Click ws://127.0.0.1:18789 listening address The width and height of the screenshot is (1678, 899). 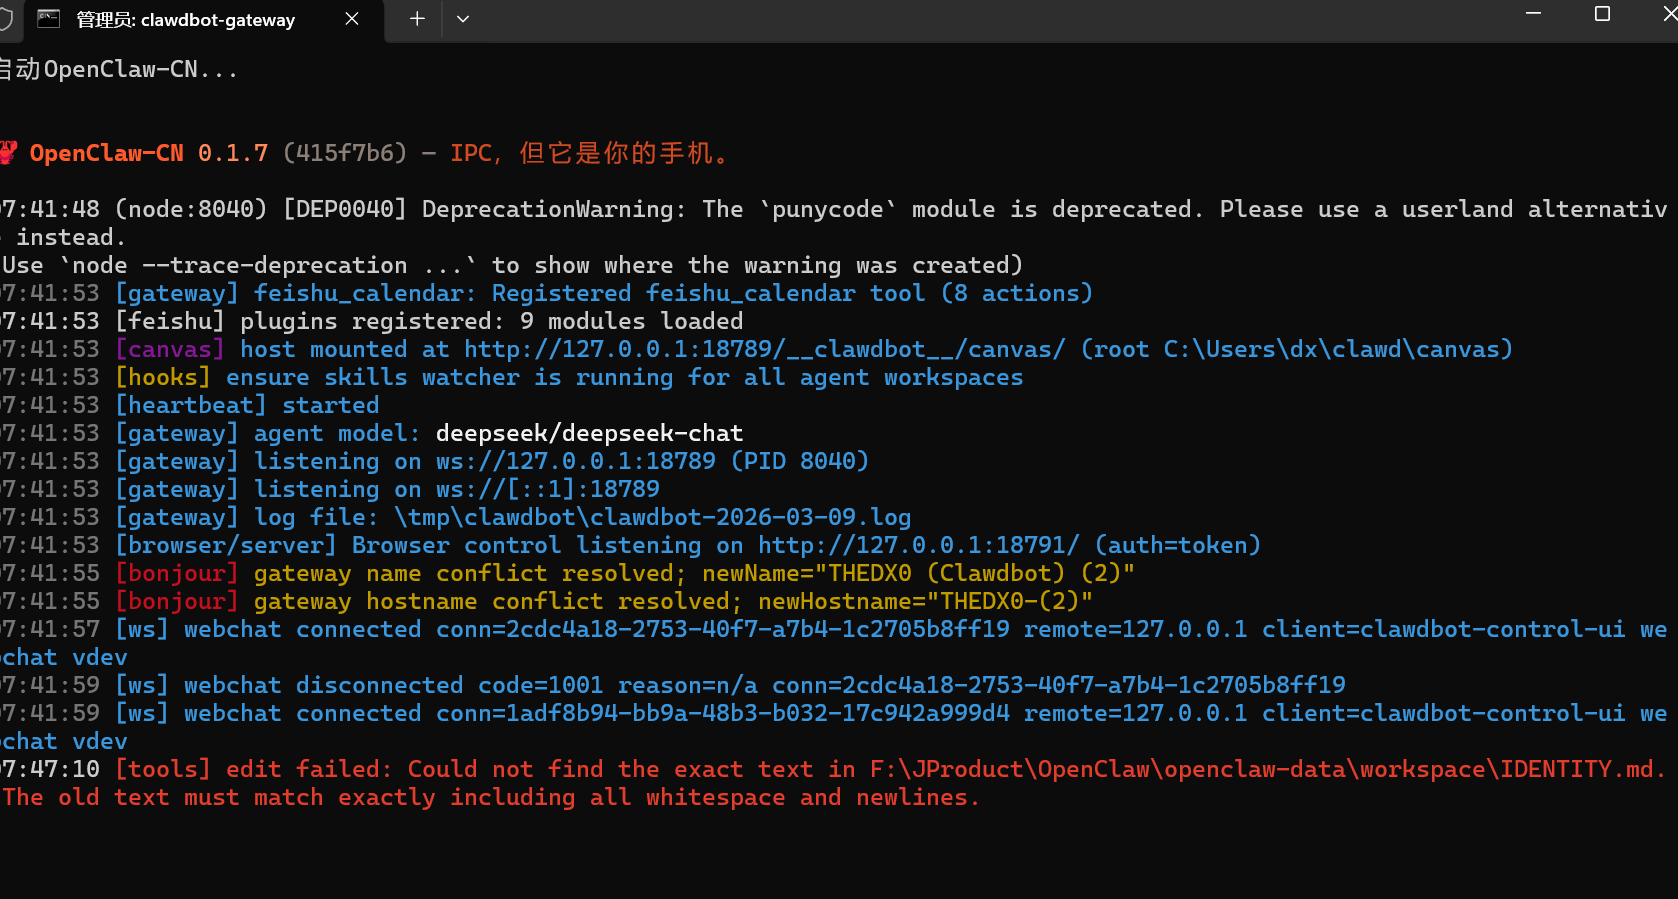[576, 461]
